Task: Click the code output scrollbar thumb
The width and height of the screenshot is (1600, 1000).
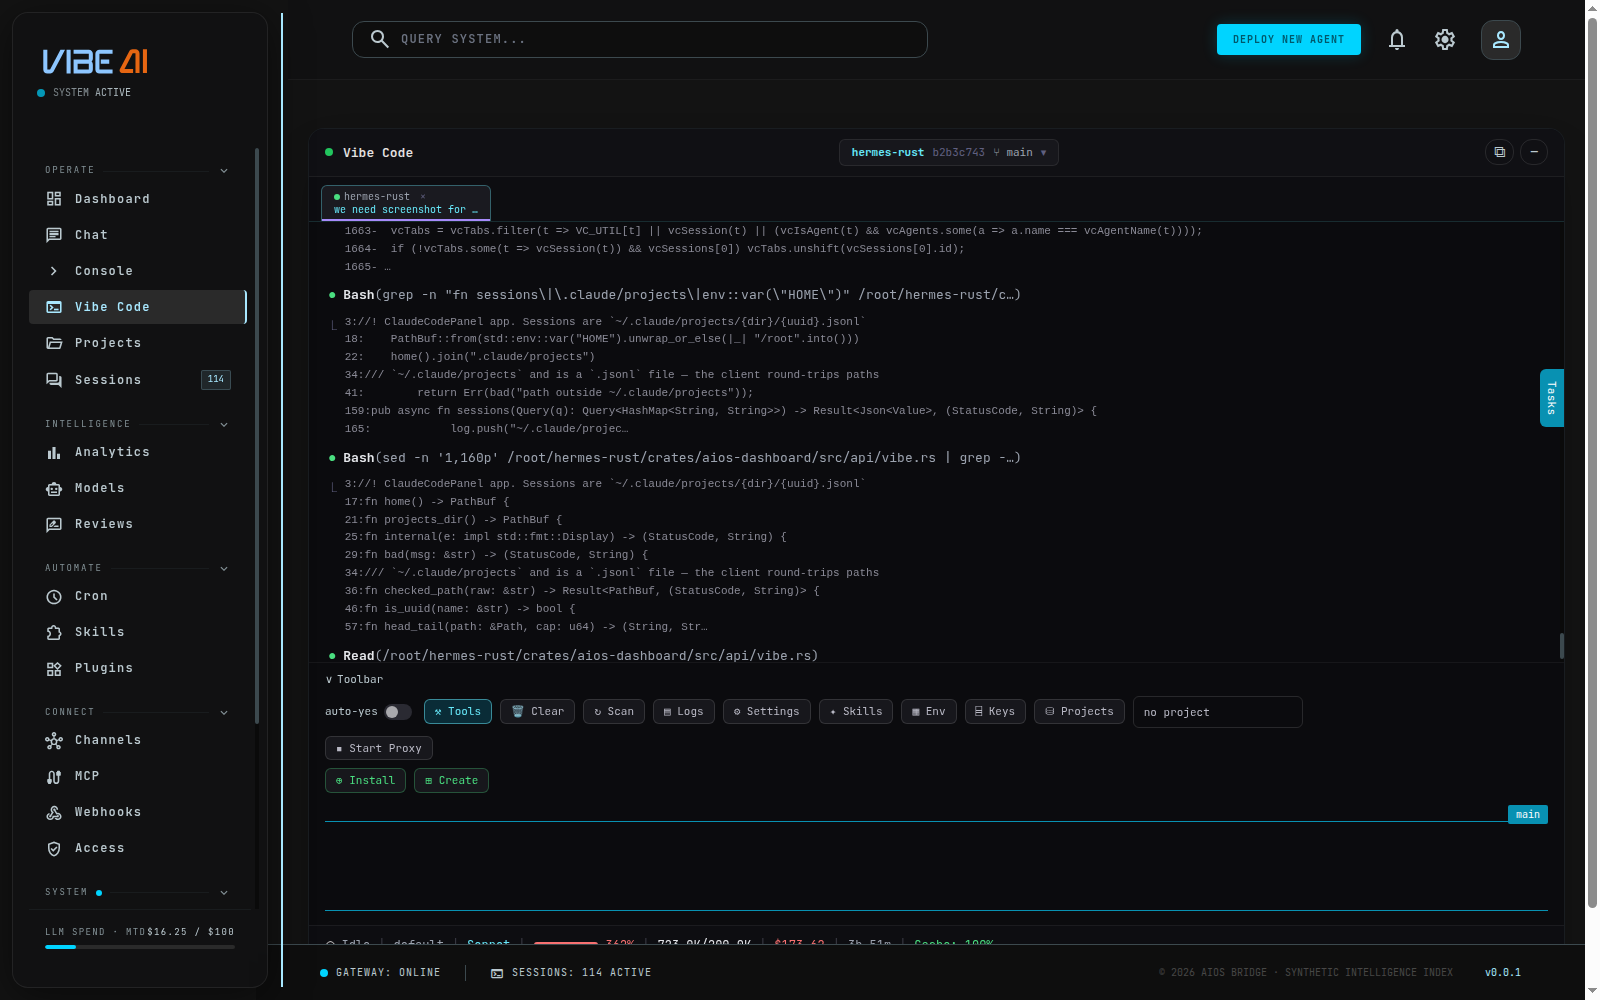Action: click(x=1561, y=646)
